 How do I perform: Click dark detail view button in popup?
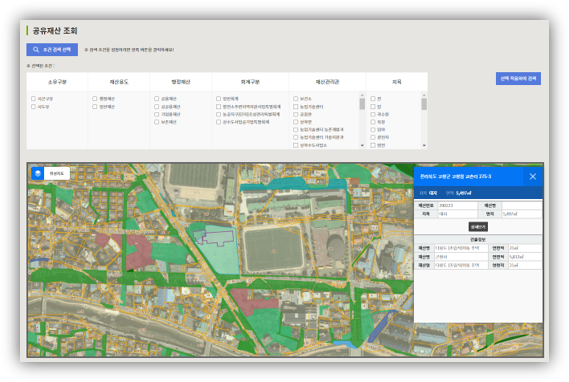point(478,227)
